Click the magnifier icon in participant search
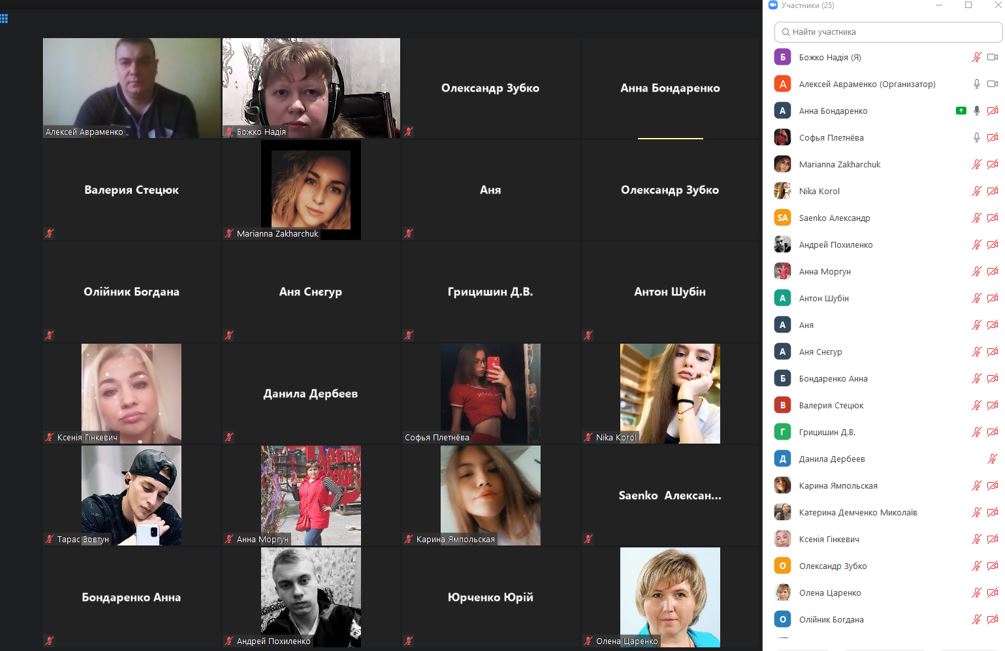Image resolution: width=1005 pixels, height=651 pixels. 785,32
